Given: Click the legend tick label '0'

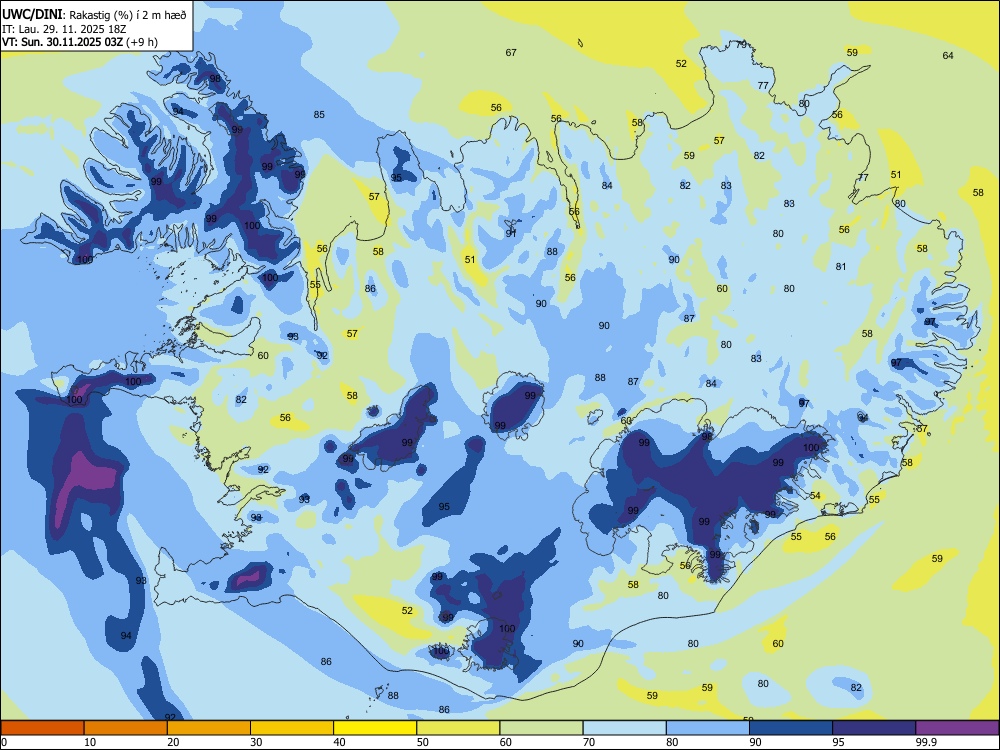Looking at the screenshot, I should point(4,742).
